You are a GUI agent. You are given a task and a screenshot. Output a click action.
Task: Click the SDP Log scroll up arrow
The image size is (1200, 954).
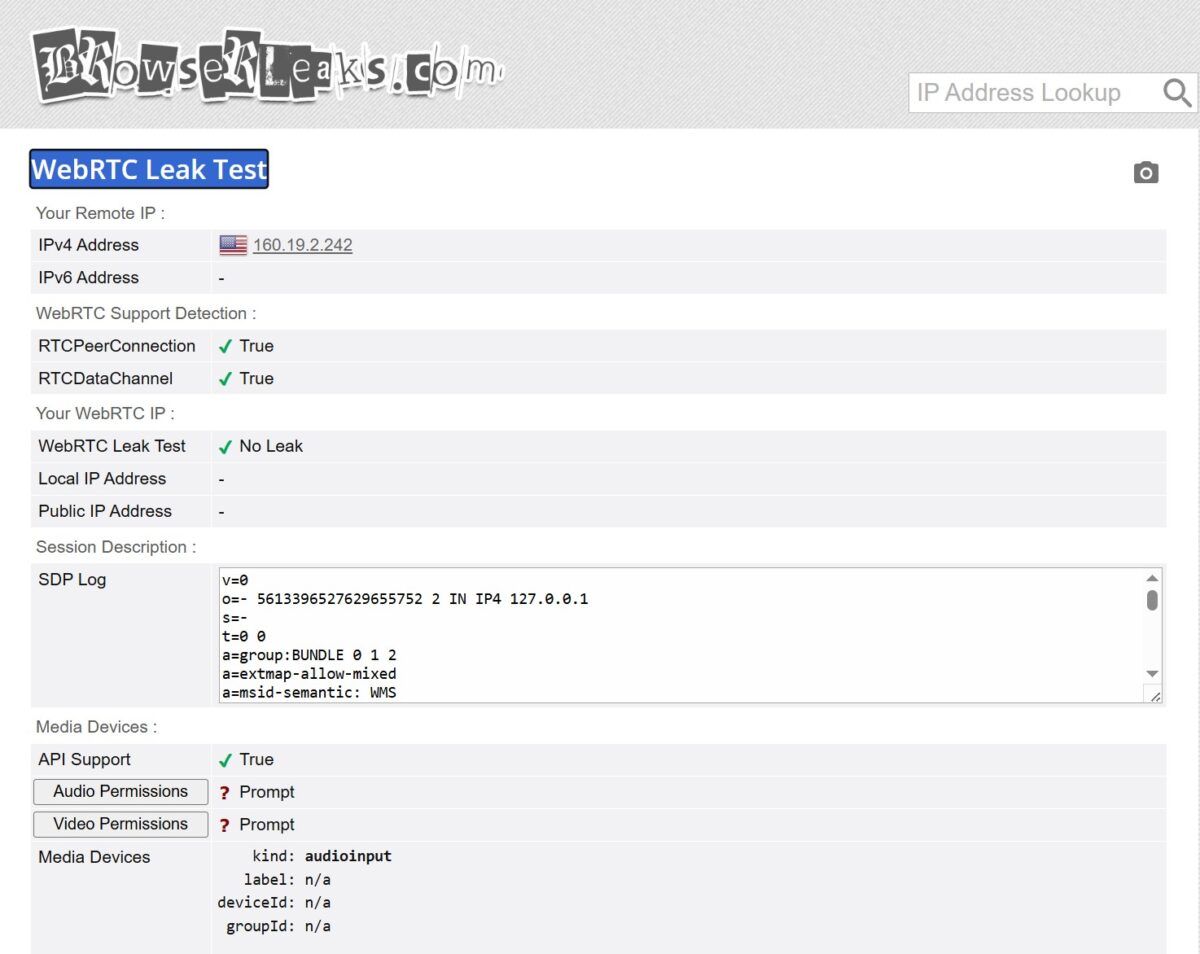tap(1152, 578)
